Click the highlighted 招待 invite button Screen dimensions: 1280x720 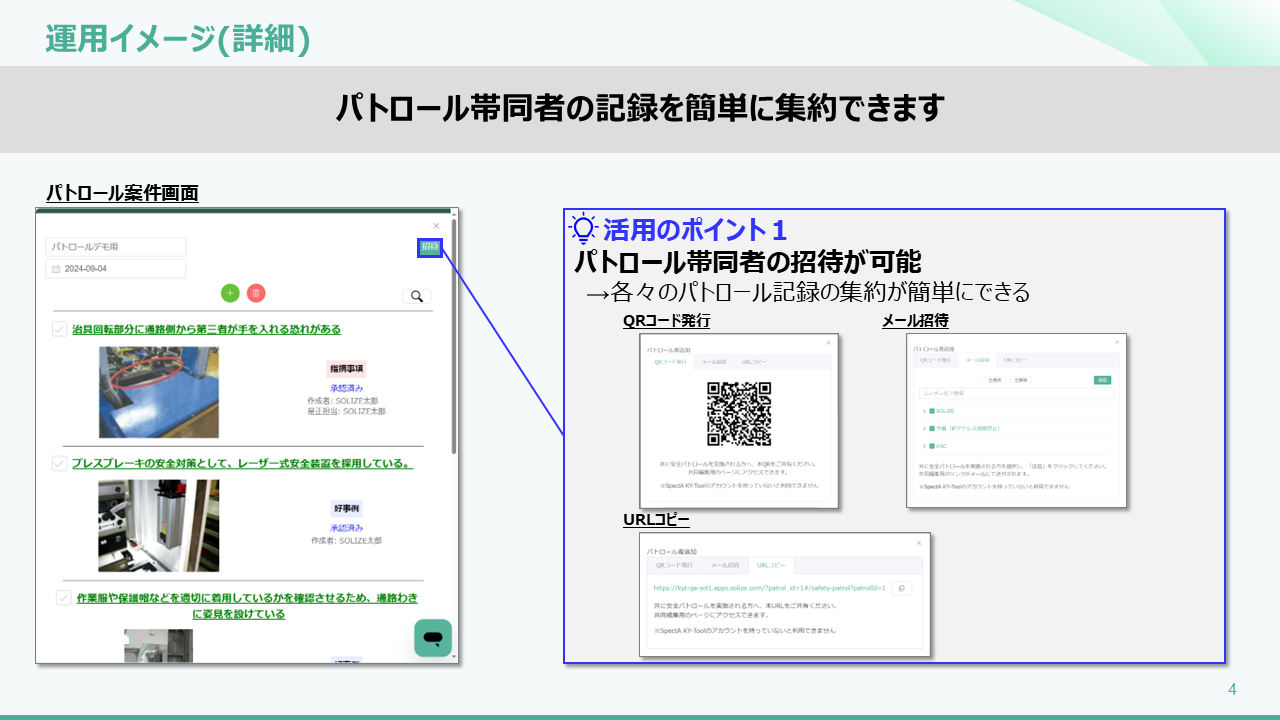430,248
